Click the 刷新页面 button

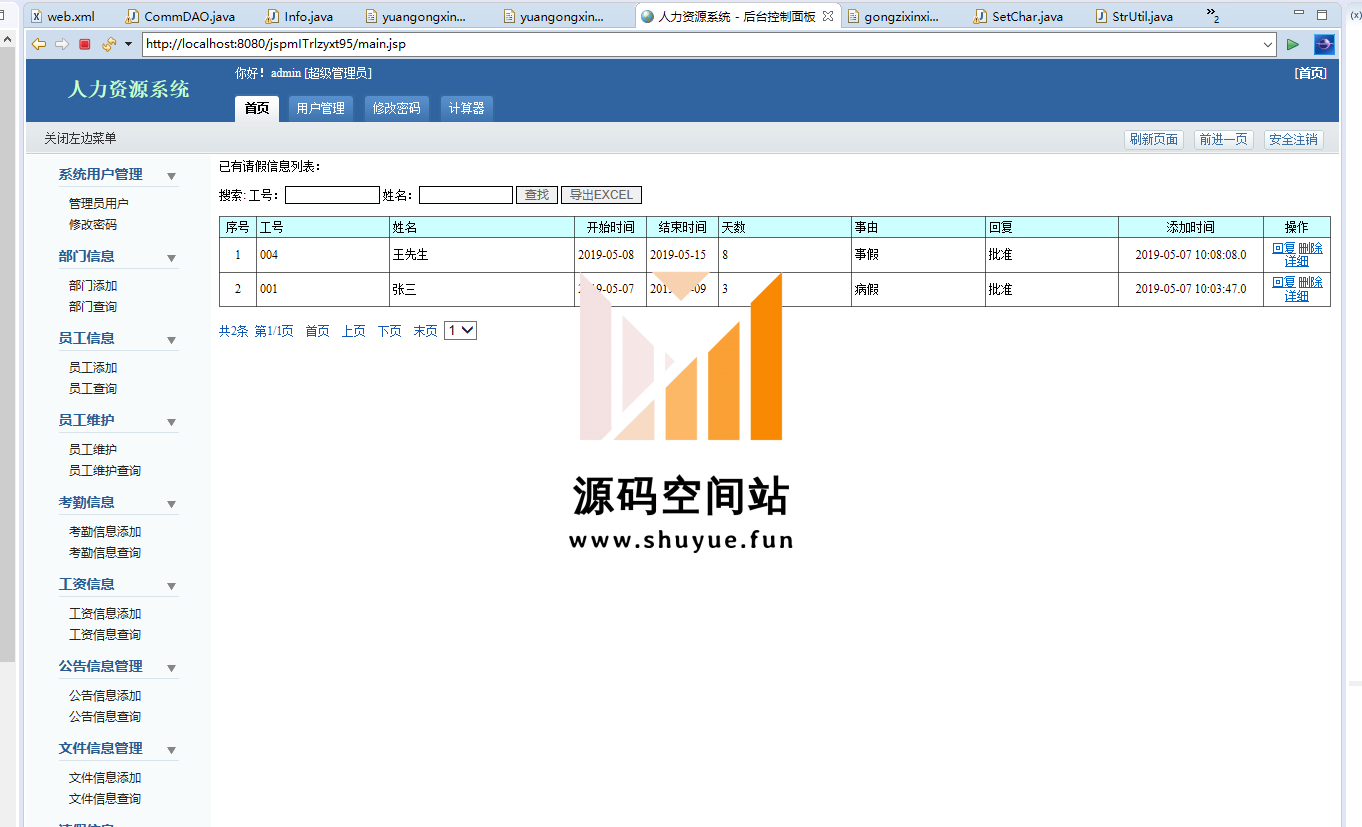[1154, 139]
